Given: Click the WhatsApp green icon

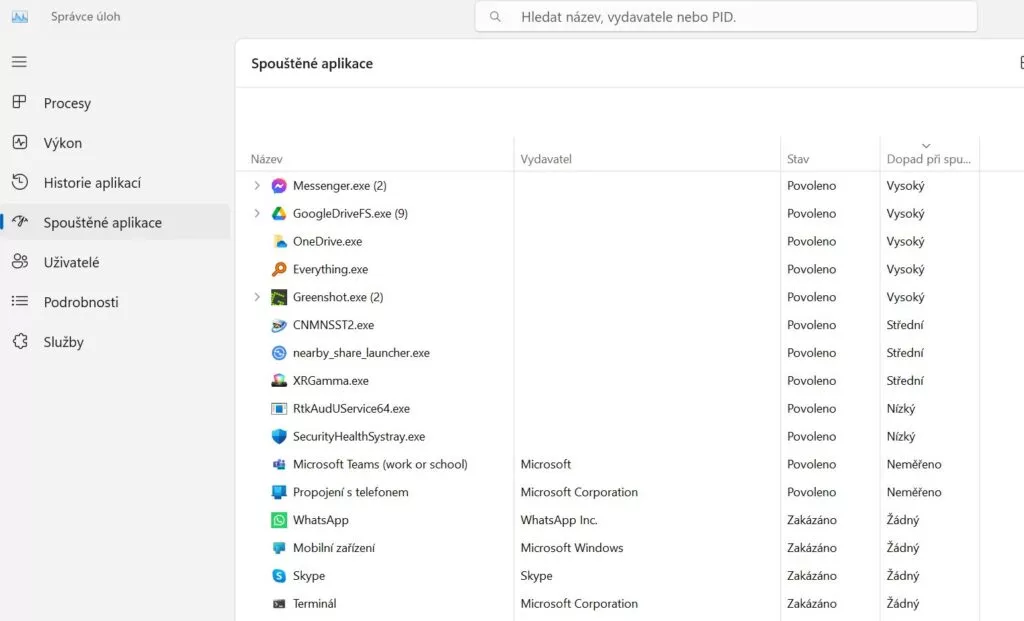Looking at the screenshot, I should [x=279, y=520].
